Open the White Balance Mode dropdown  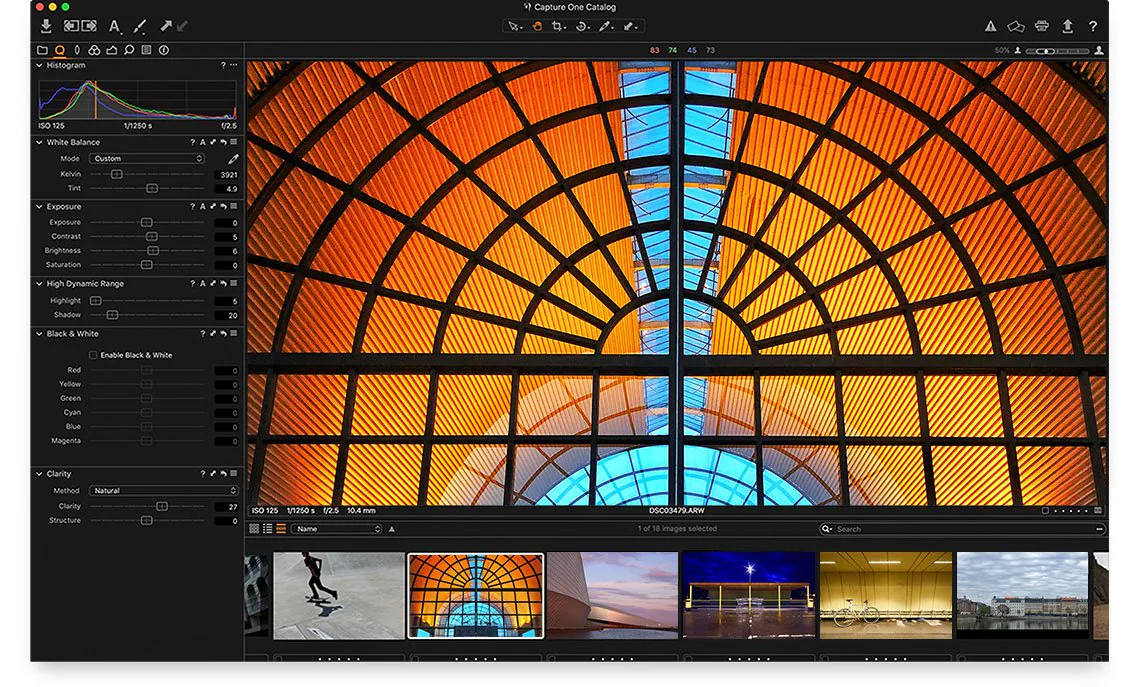click(147, 158)
